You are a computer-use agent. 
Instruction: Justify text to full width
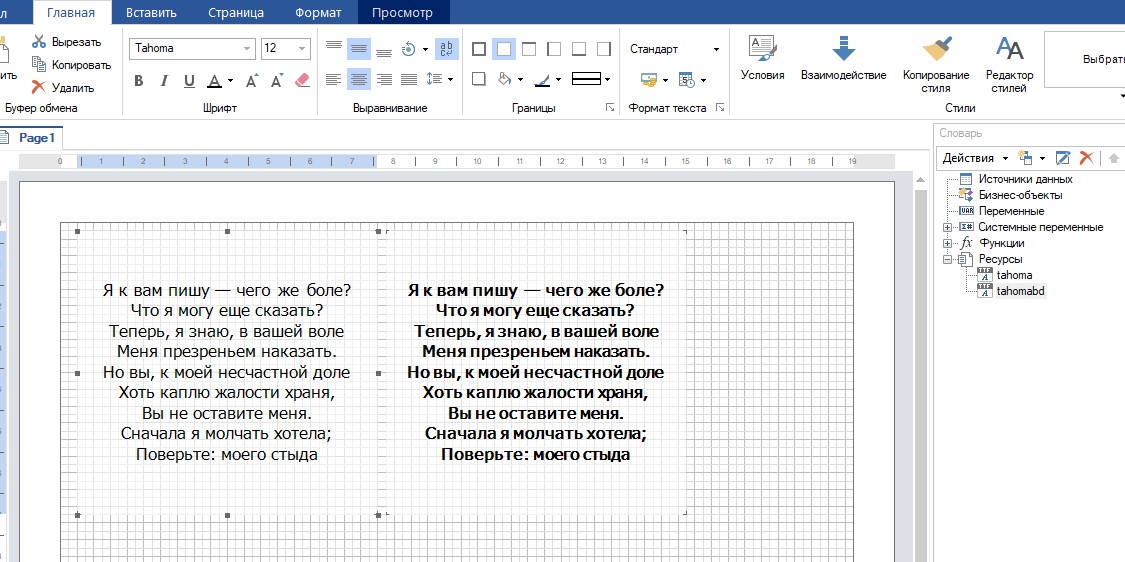pos(409,79)
